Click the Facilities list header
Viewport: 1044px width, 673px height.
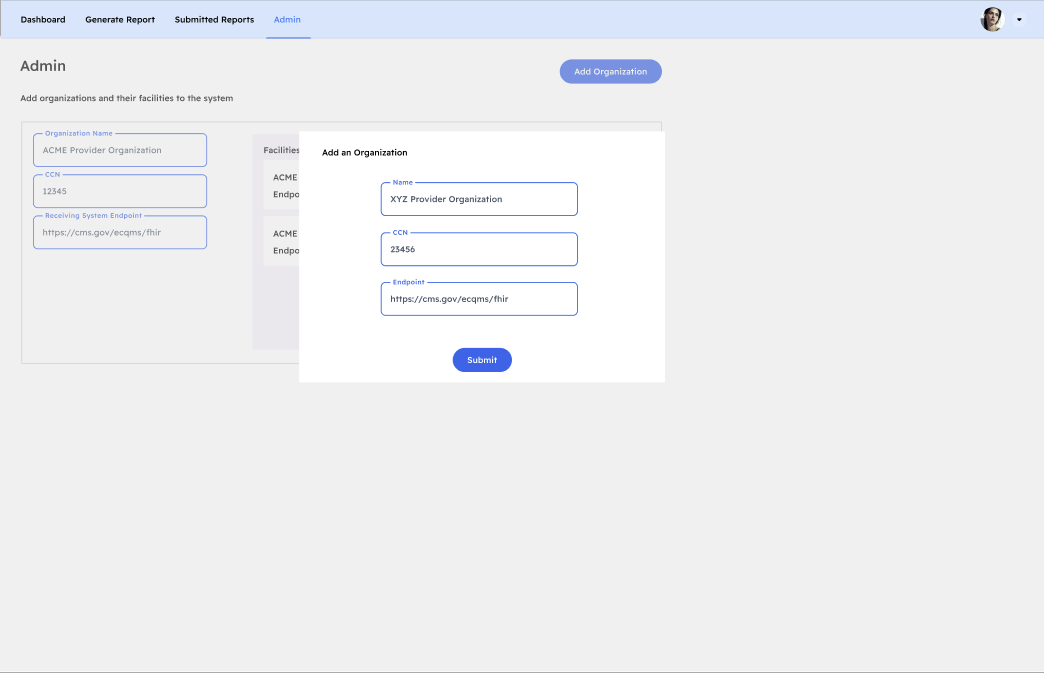coord(280,150)
